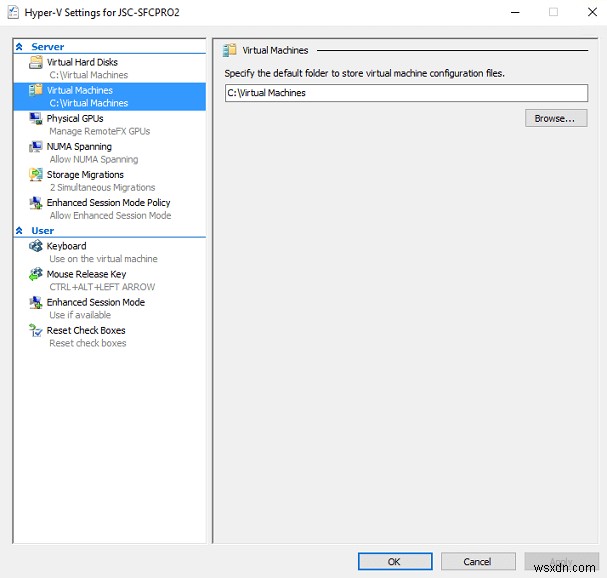The height and width of the screenshot is (578, 607).
Task: Click the Server section heading
Action: 48,47
